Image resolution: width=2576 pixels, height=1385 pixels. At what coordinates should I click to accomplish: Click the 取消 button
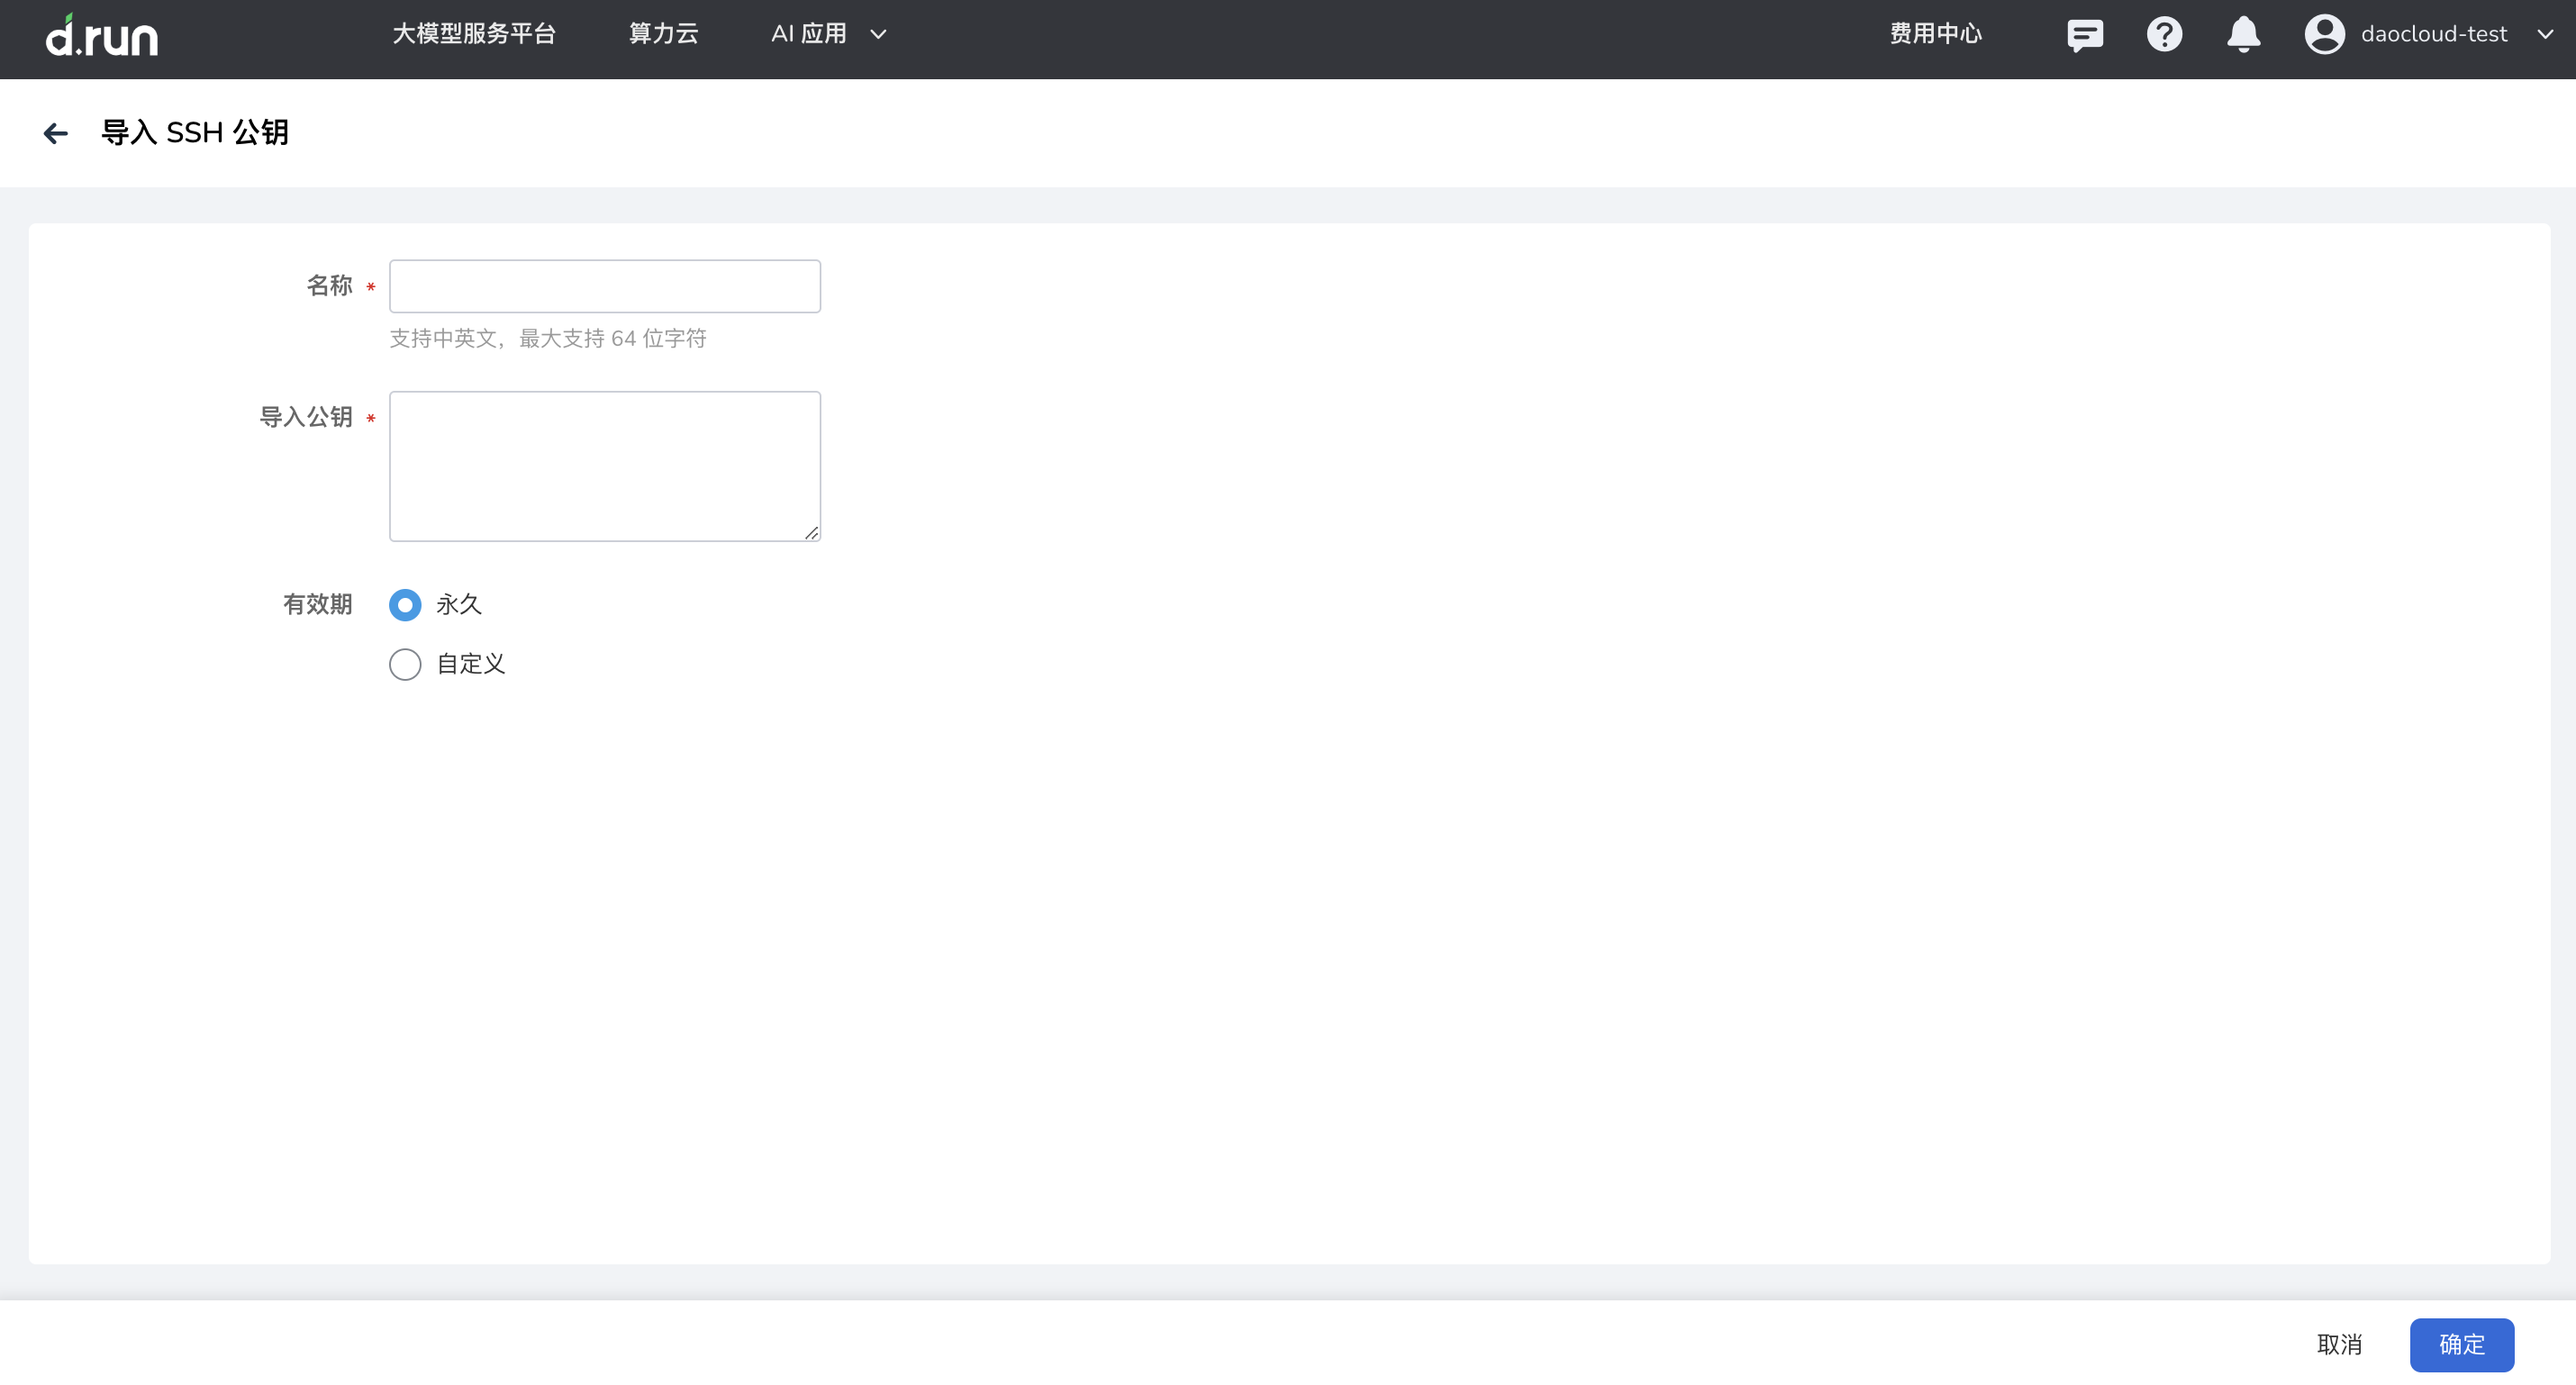coord(2340,1344)
